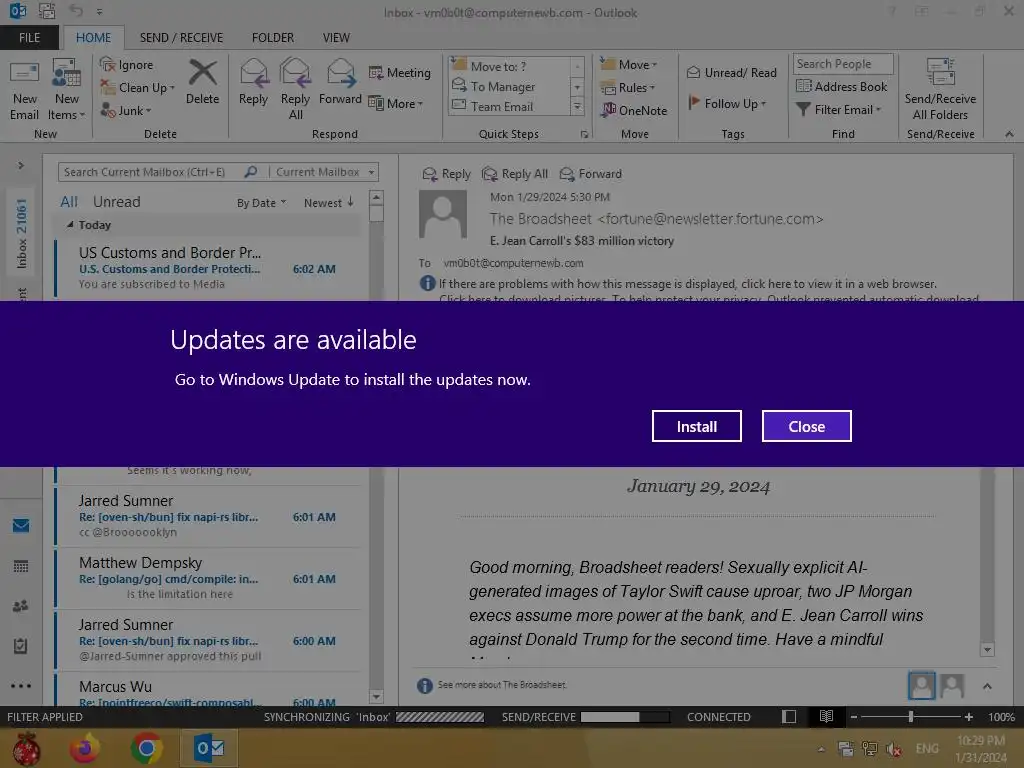Click the Delete icon in ribbon
This screenshot has width=1024, height=768.
[202, 82]
